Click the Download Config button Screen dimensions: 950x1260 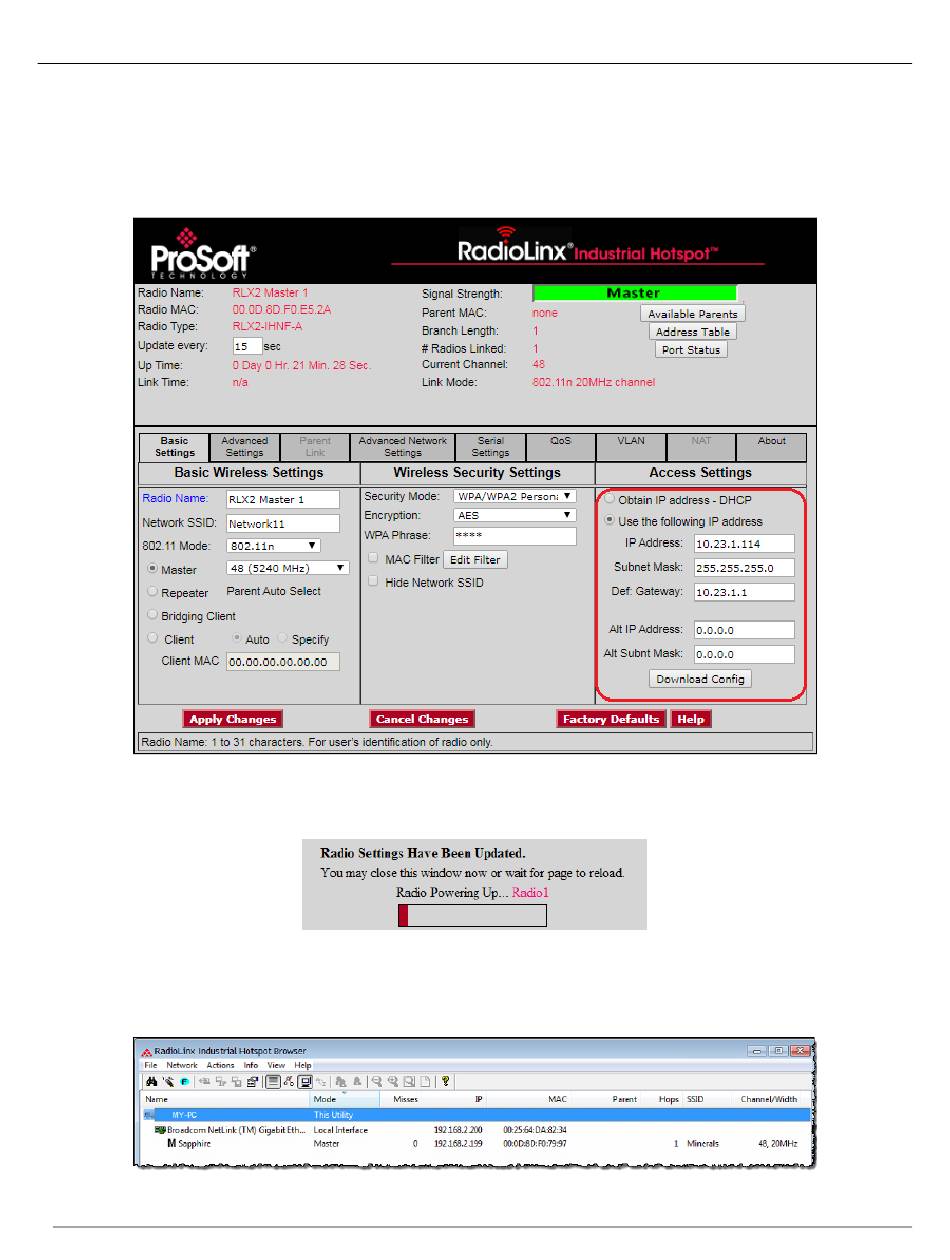click(700, 679)
